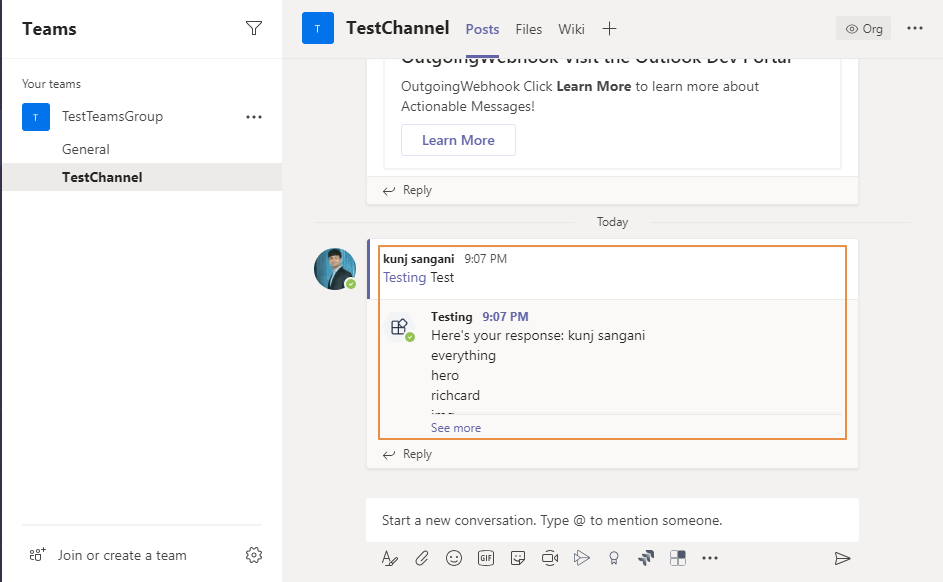
Task: Open the sticker picker
Action: (x=518, y=558)
